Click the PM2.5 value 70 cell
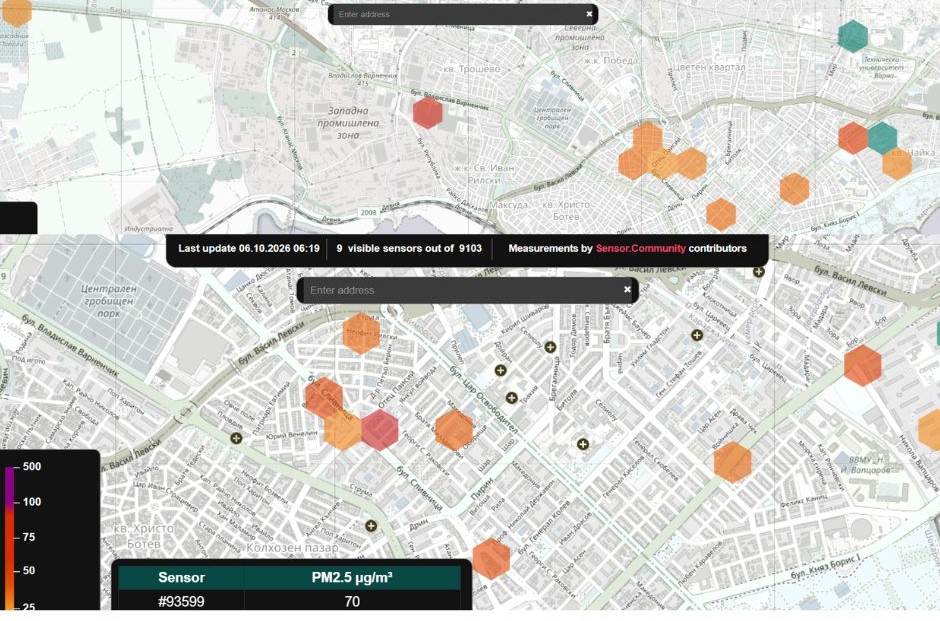This screenshot has height=621, width=940. [x=352, y=601]
